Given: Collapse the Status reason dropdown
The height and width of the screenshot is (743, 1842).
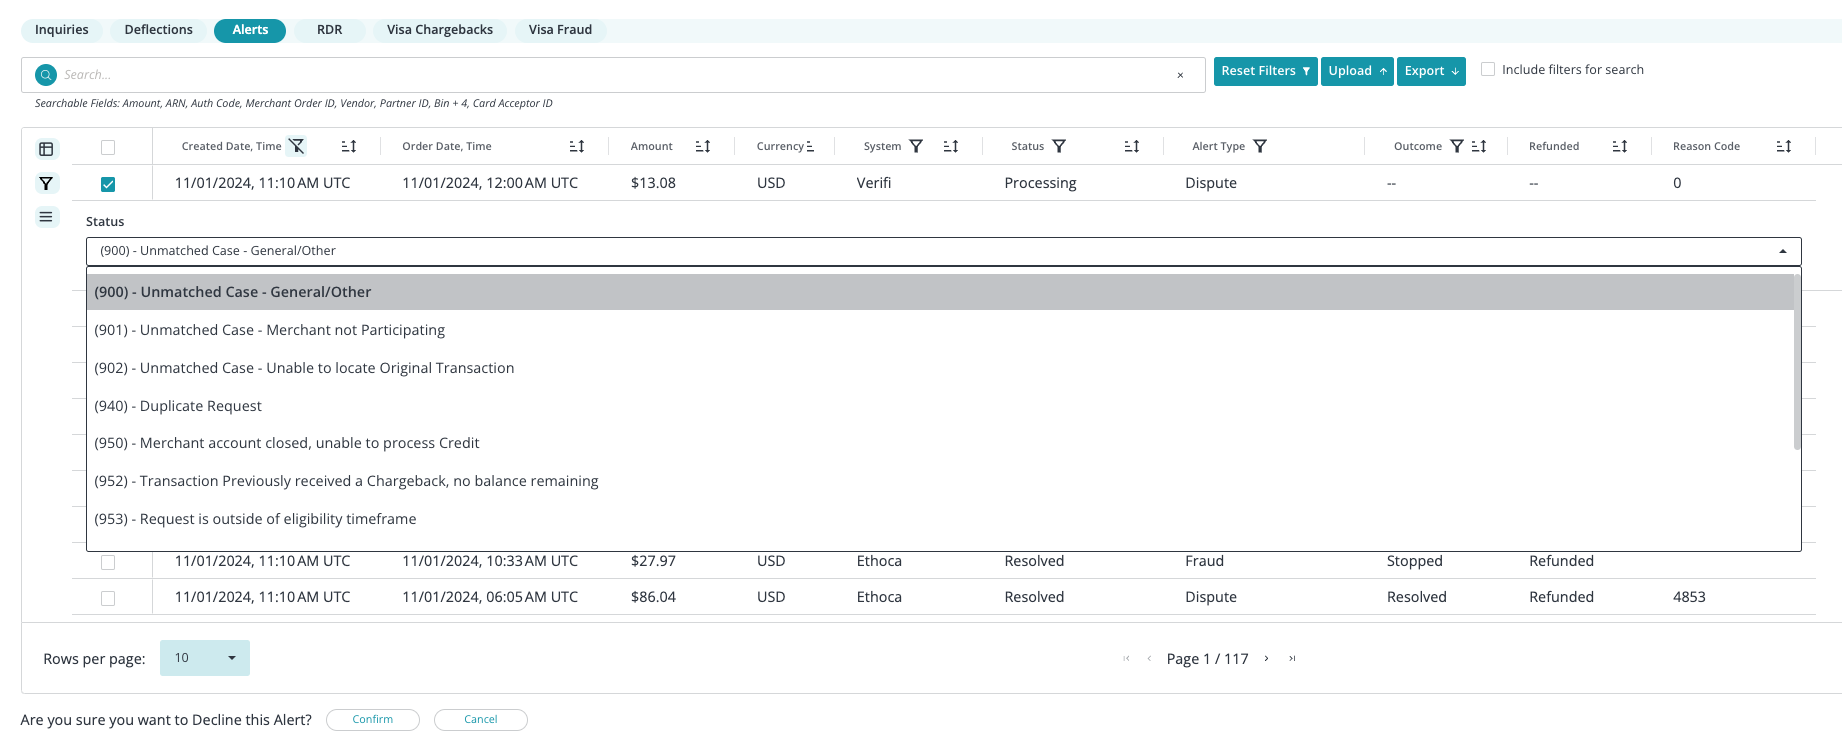Looking at the screenshot, I should pyautogui.click(x=1783, y=251).
